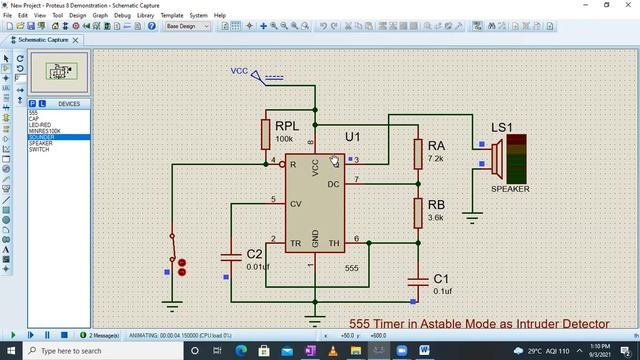Screen dimensions: 640x360
Task: Open the View menu
Action: (40, 16)
